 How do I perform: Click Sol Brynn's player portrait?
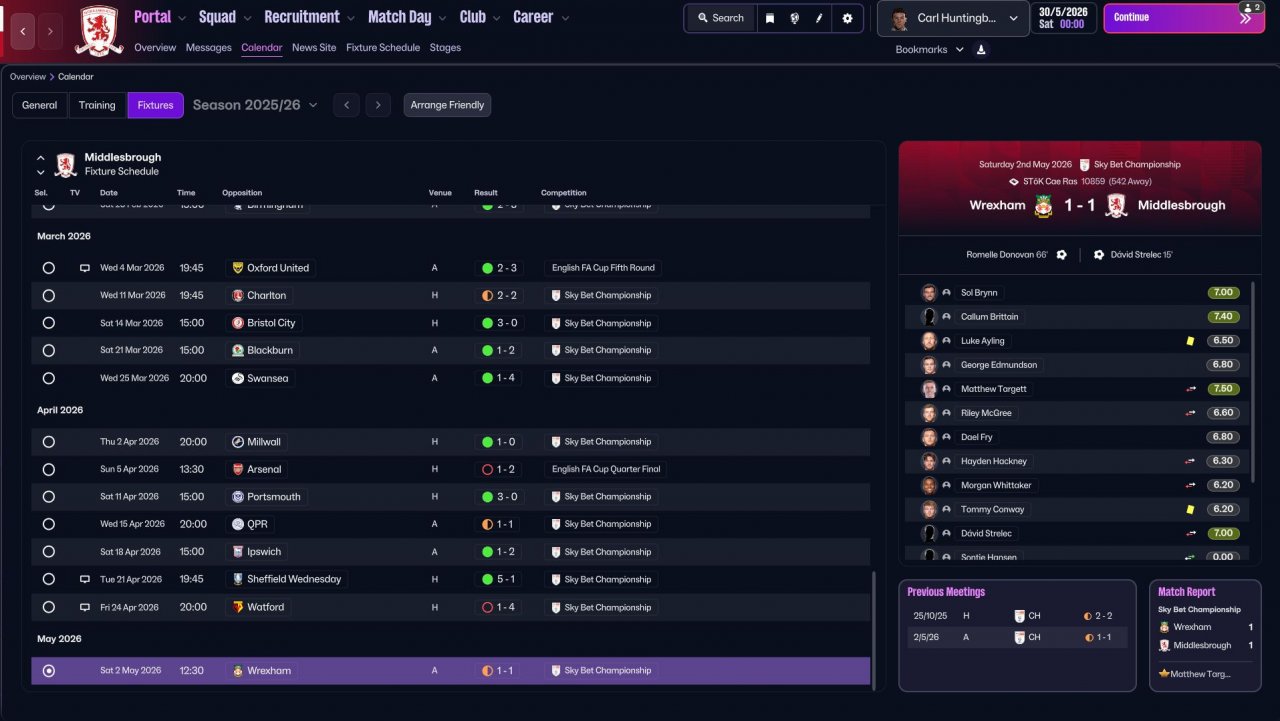929,293
